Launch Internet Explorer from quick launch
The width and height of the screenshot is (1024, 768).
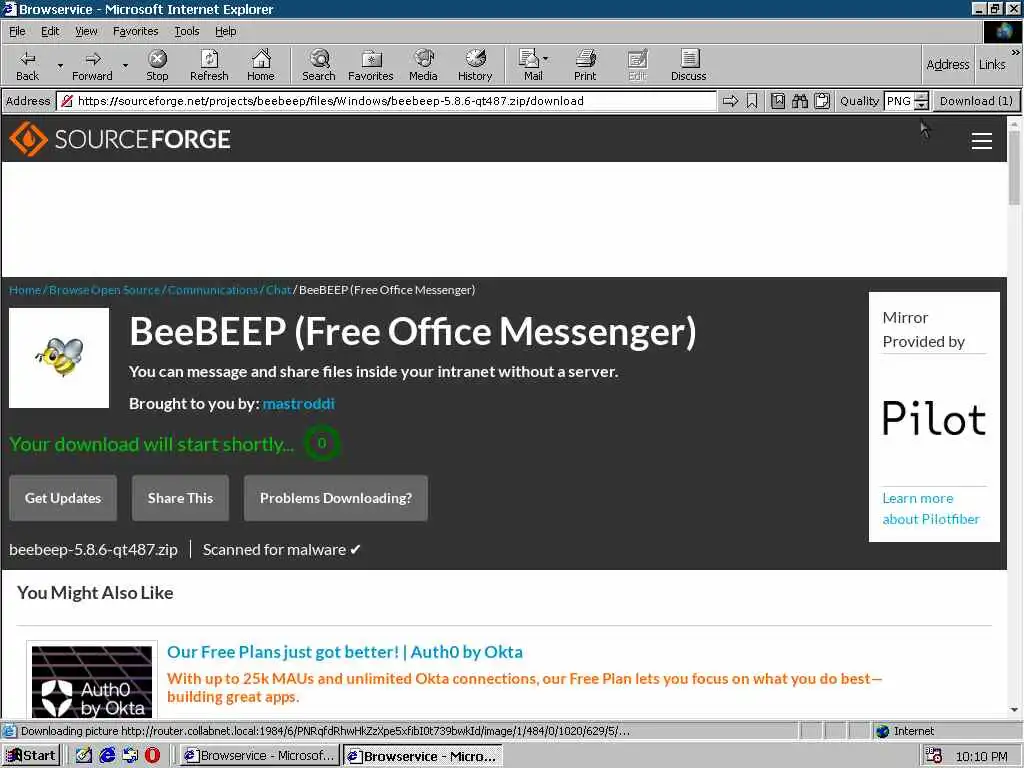(107, 756)
